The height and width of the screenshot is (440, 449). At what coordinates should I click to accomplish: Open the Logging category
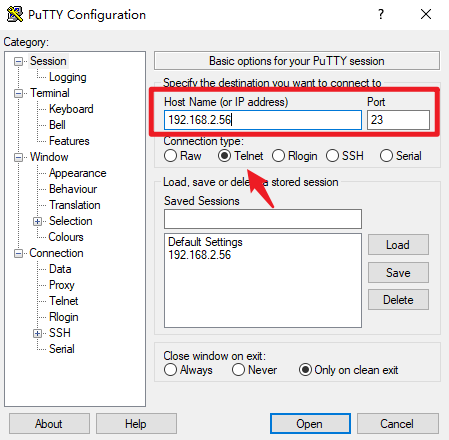[68, 77]
